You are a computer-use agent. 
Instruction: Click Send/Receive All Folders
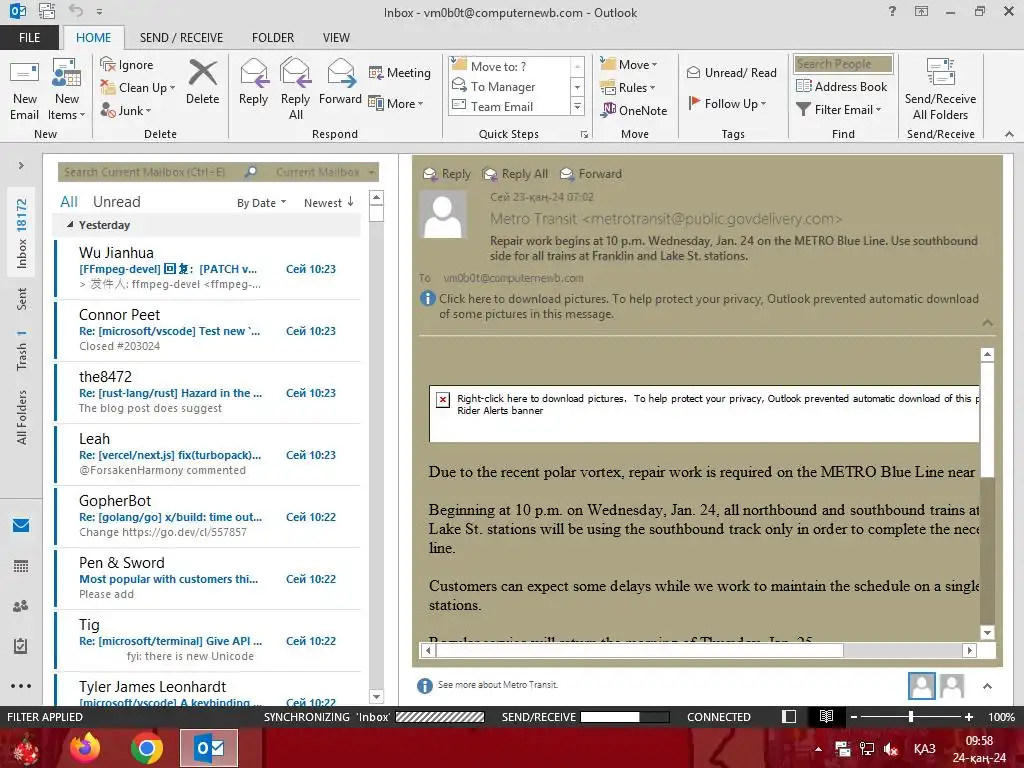940,89
